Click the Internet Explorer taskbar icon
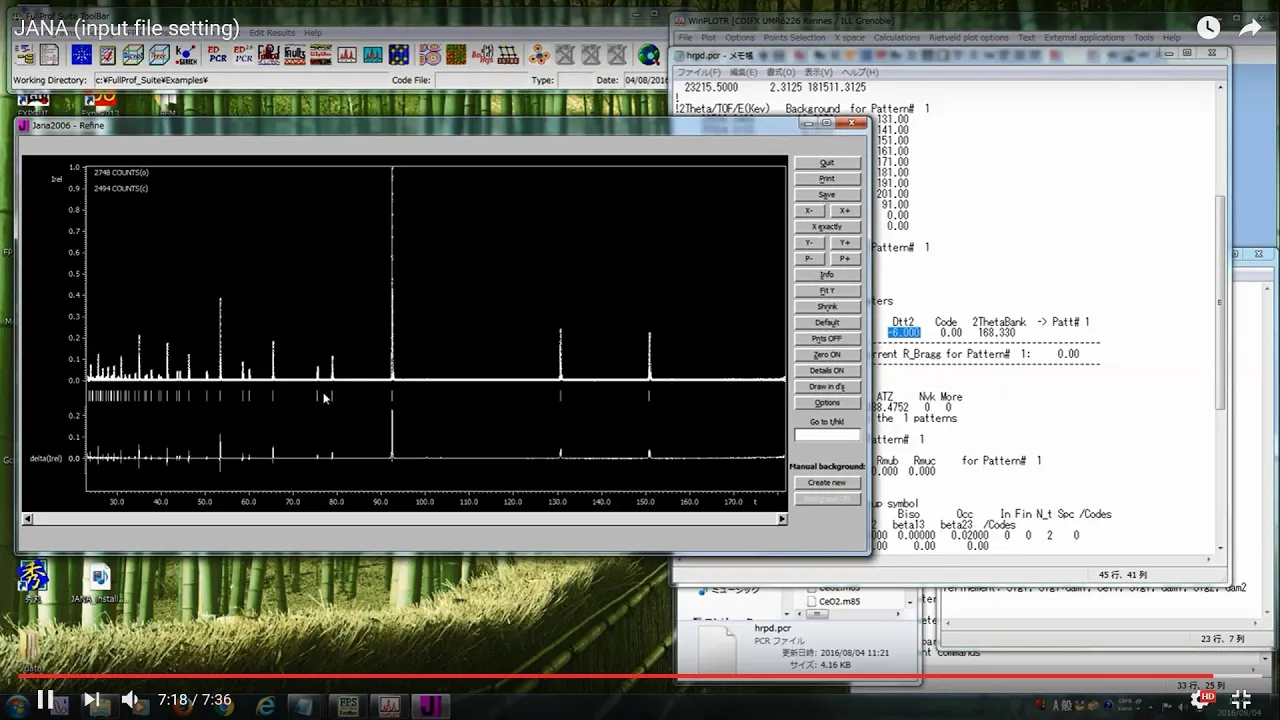The image size is (1280, 720). (266, 706)
